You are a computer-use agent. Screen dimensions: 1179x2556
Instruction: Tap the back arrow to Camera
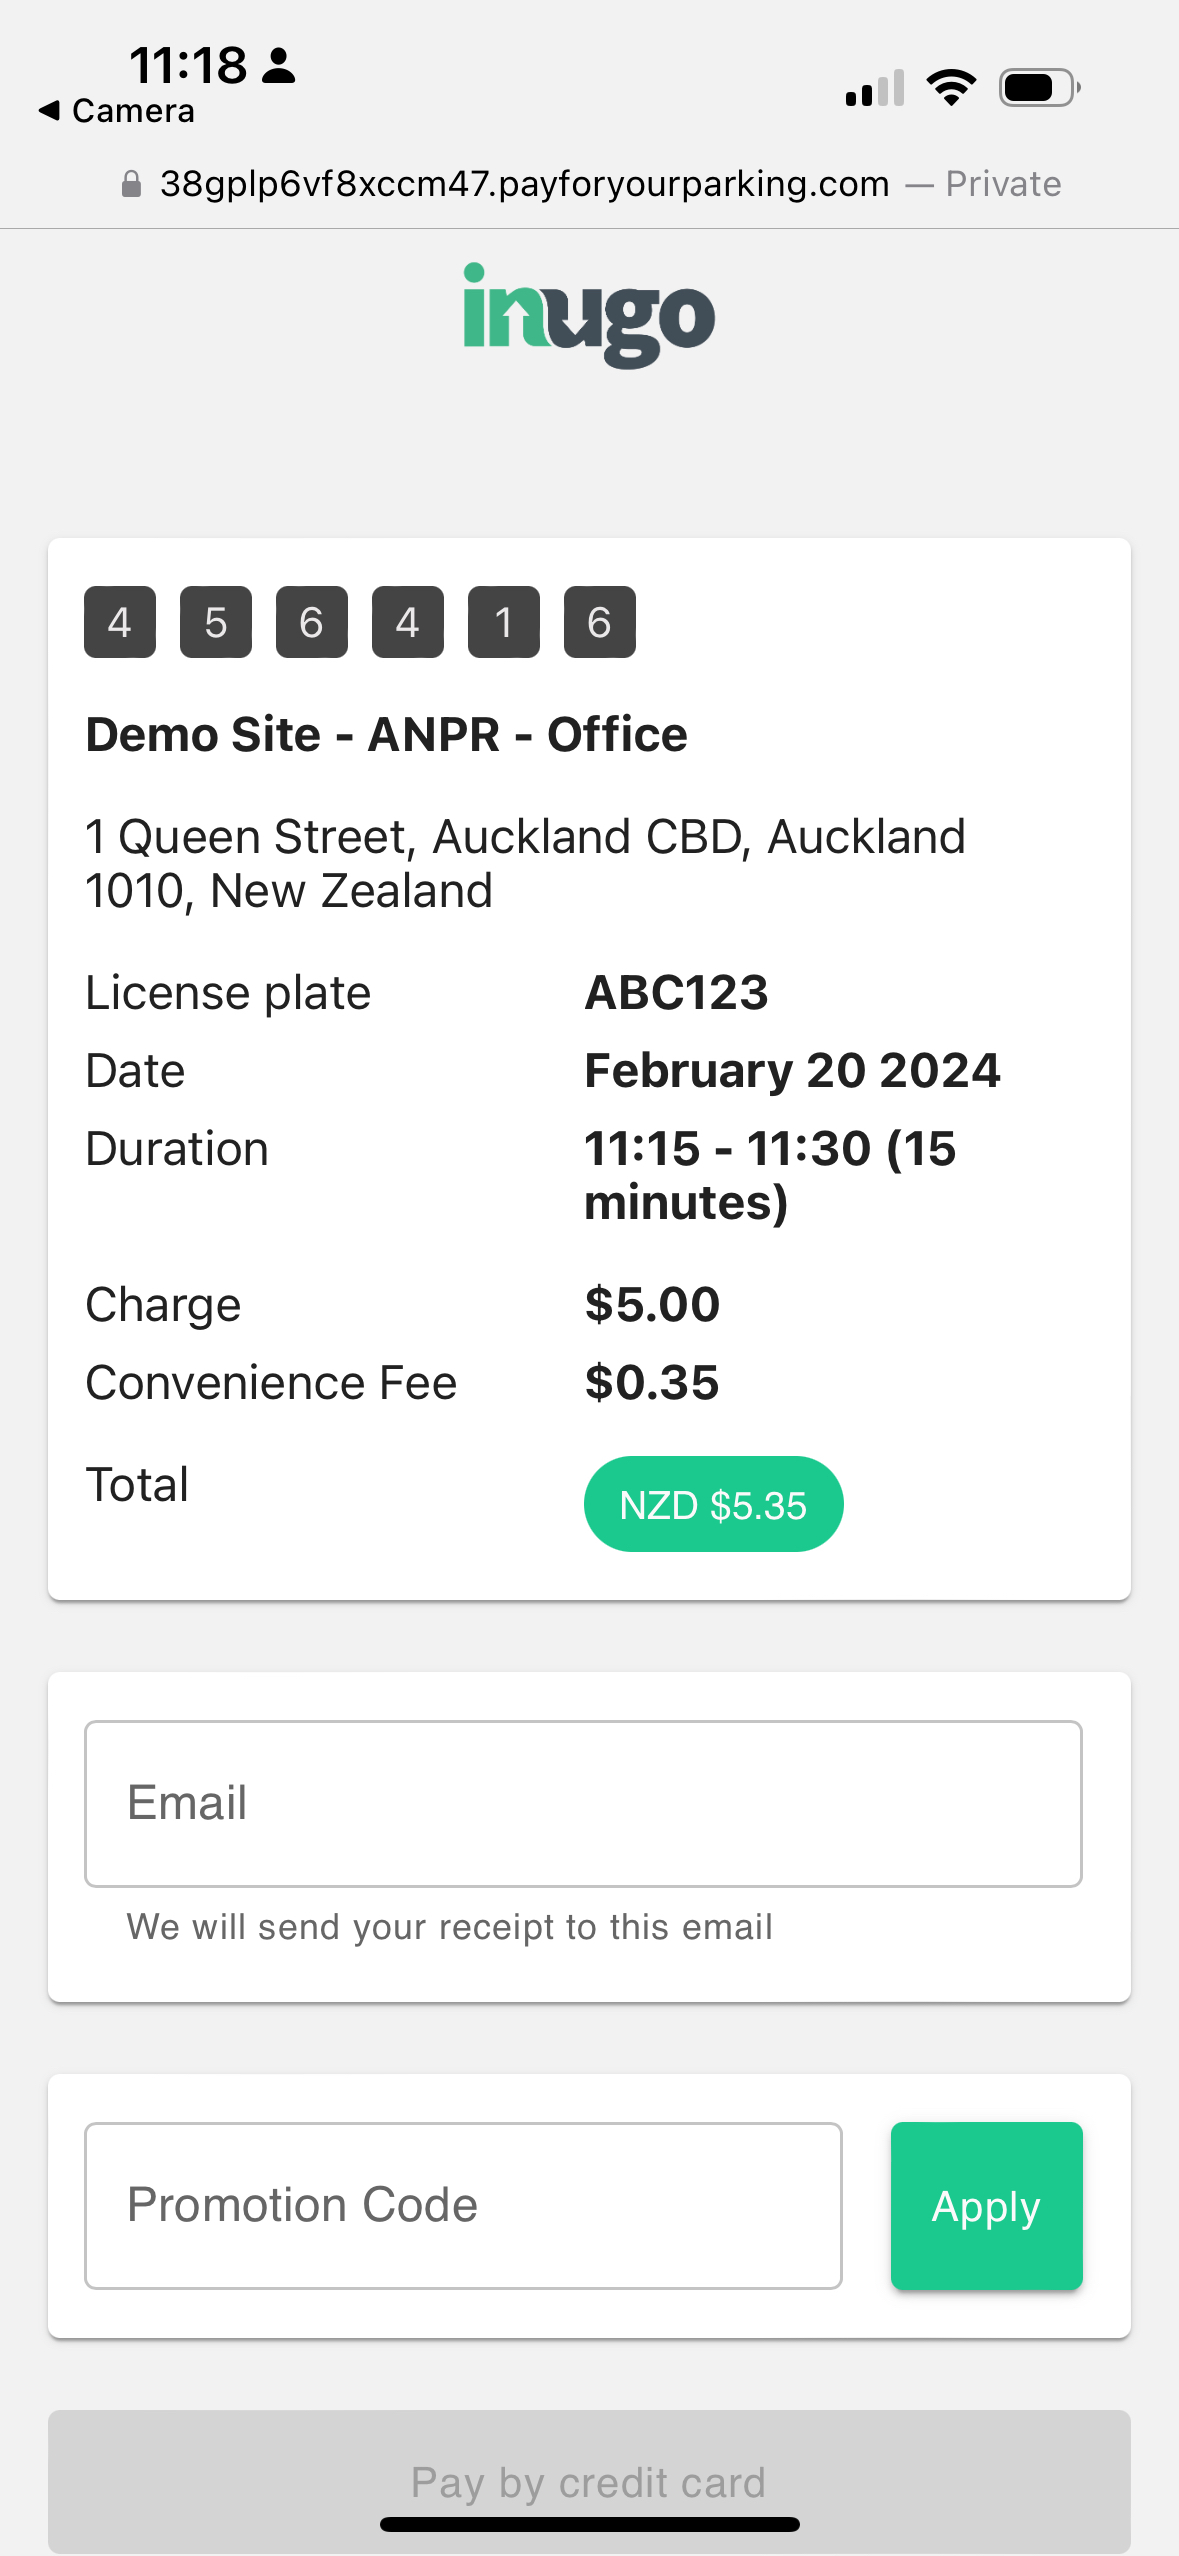[x=50, y=111]
